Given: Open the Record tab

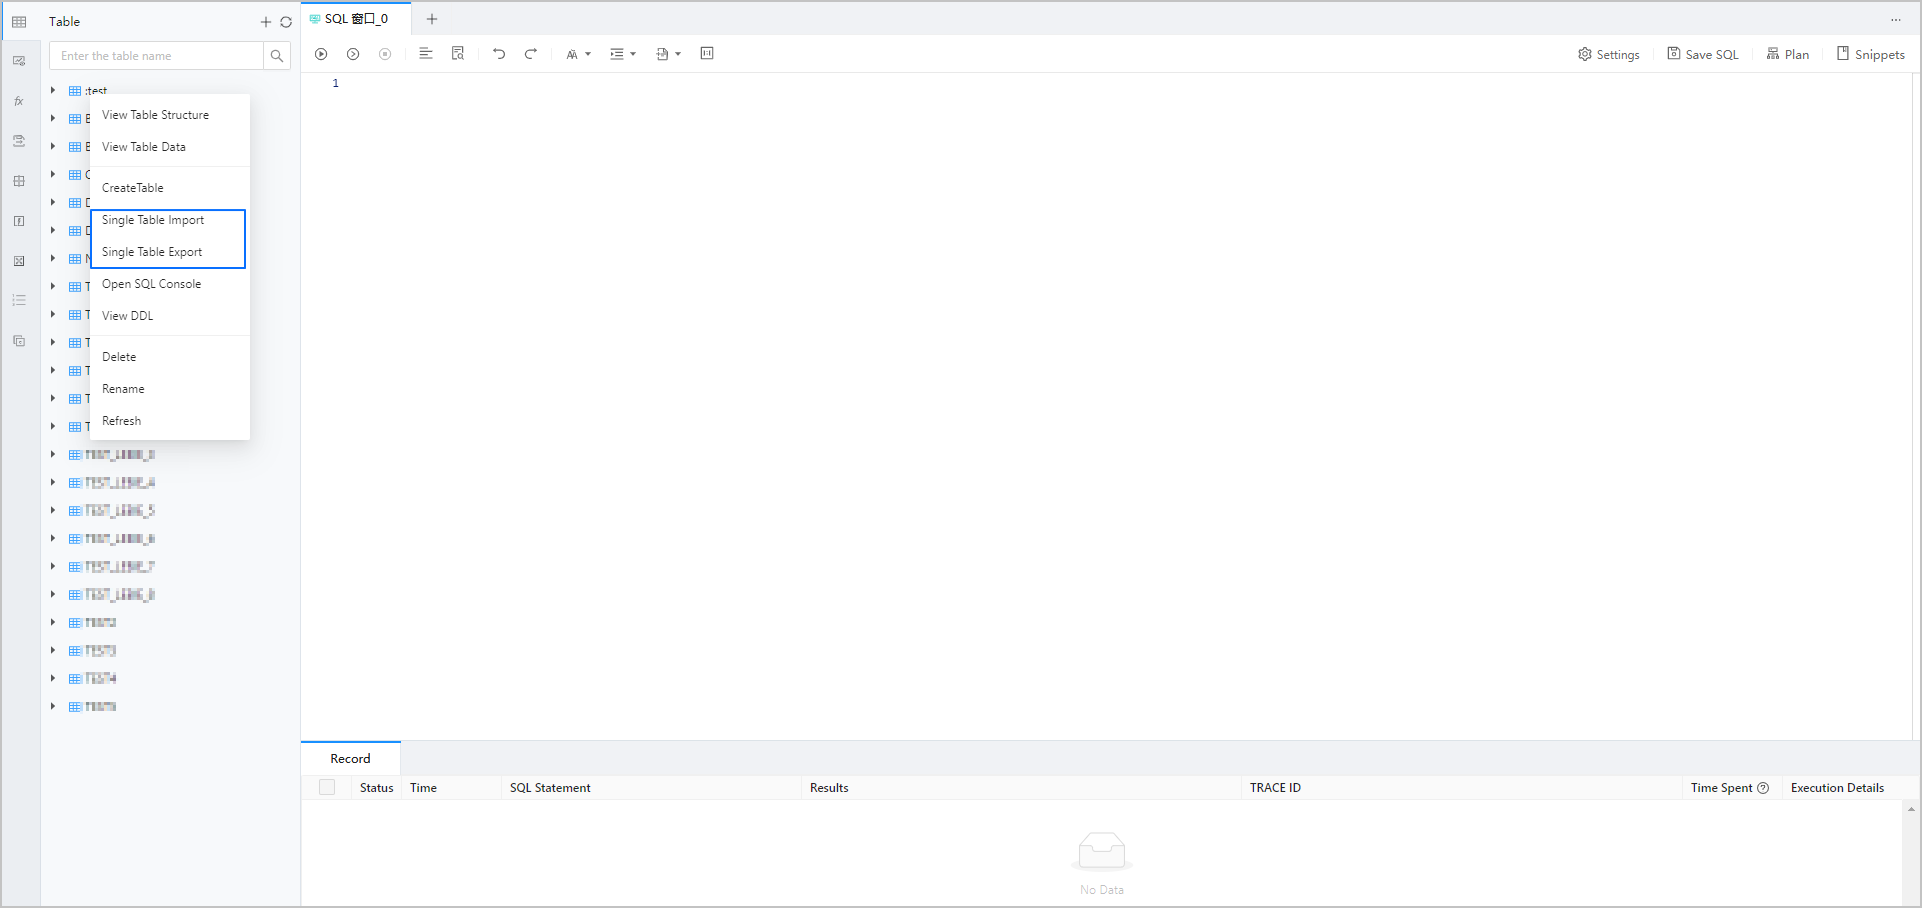Looking at the screenshot, I should tap(350, 759).
